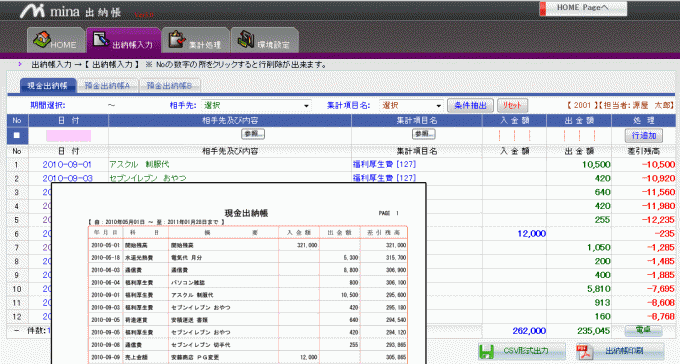
Task: Click the HOME house icon
Action: tap(42, 39)
